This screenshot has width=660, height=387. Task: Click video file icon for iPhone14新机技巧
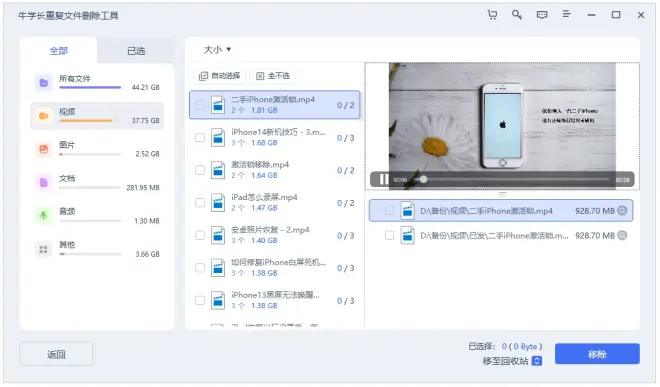(218, 138)
